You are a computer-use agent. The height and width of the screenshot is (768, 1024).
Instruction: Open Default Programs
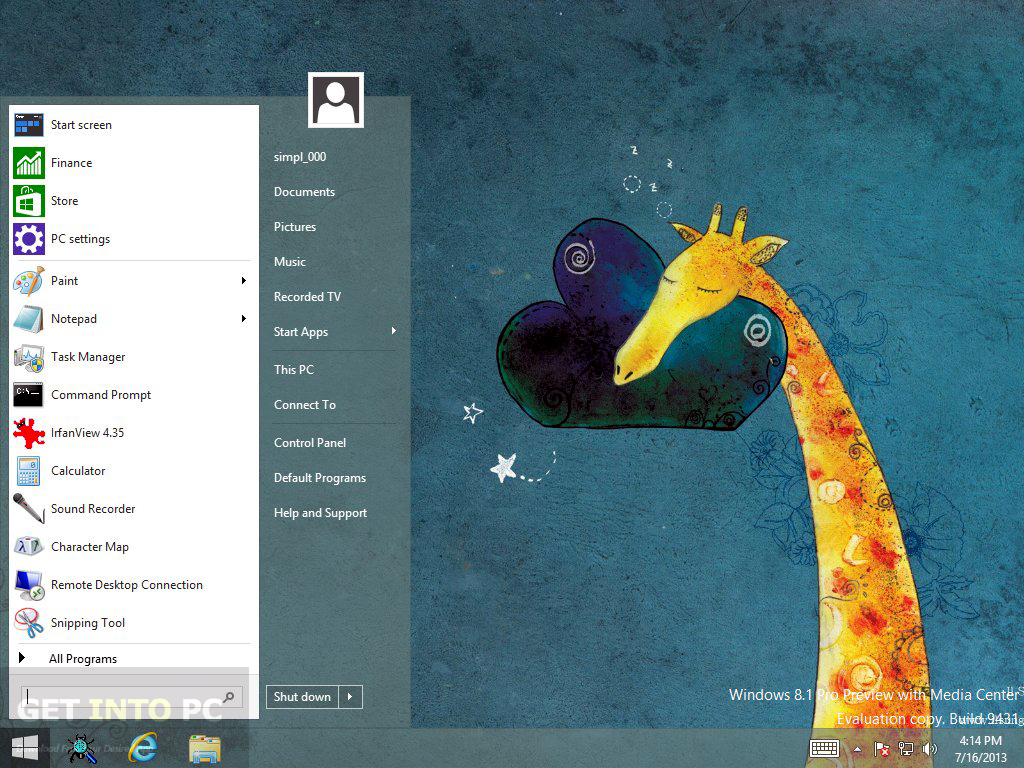pos(319,478)
